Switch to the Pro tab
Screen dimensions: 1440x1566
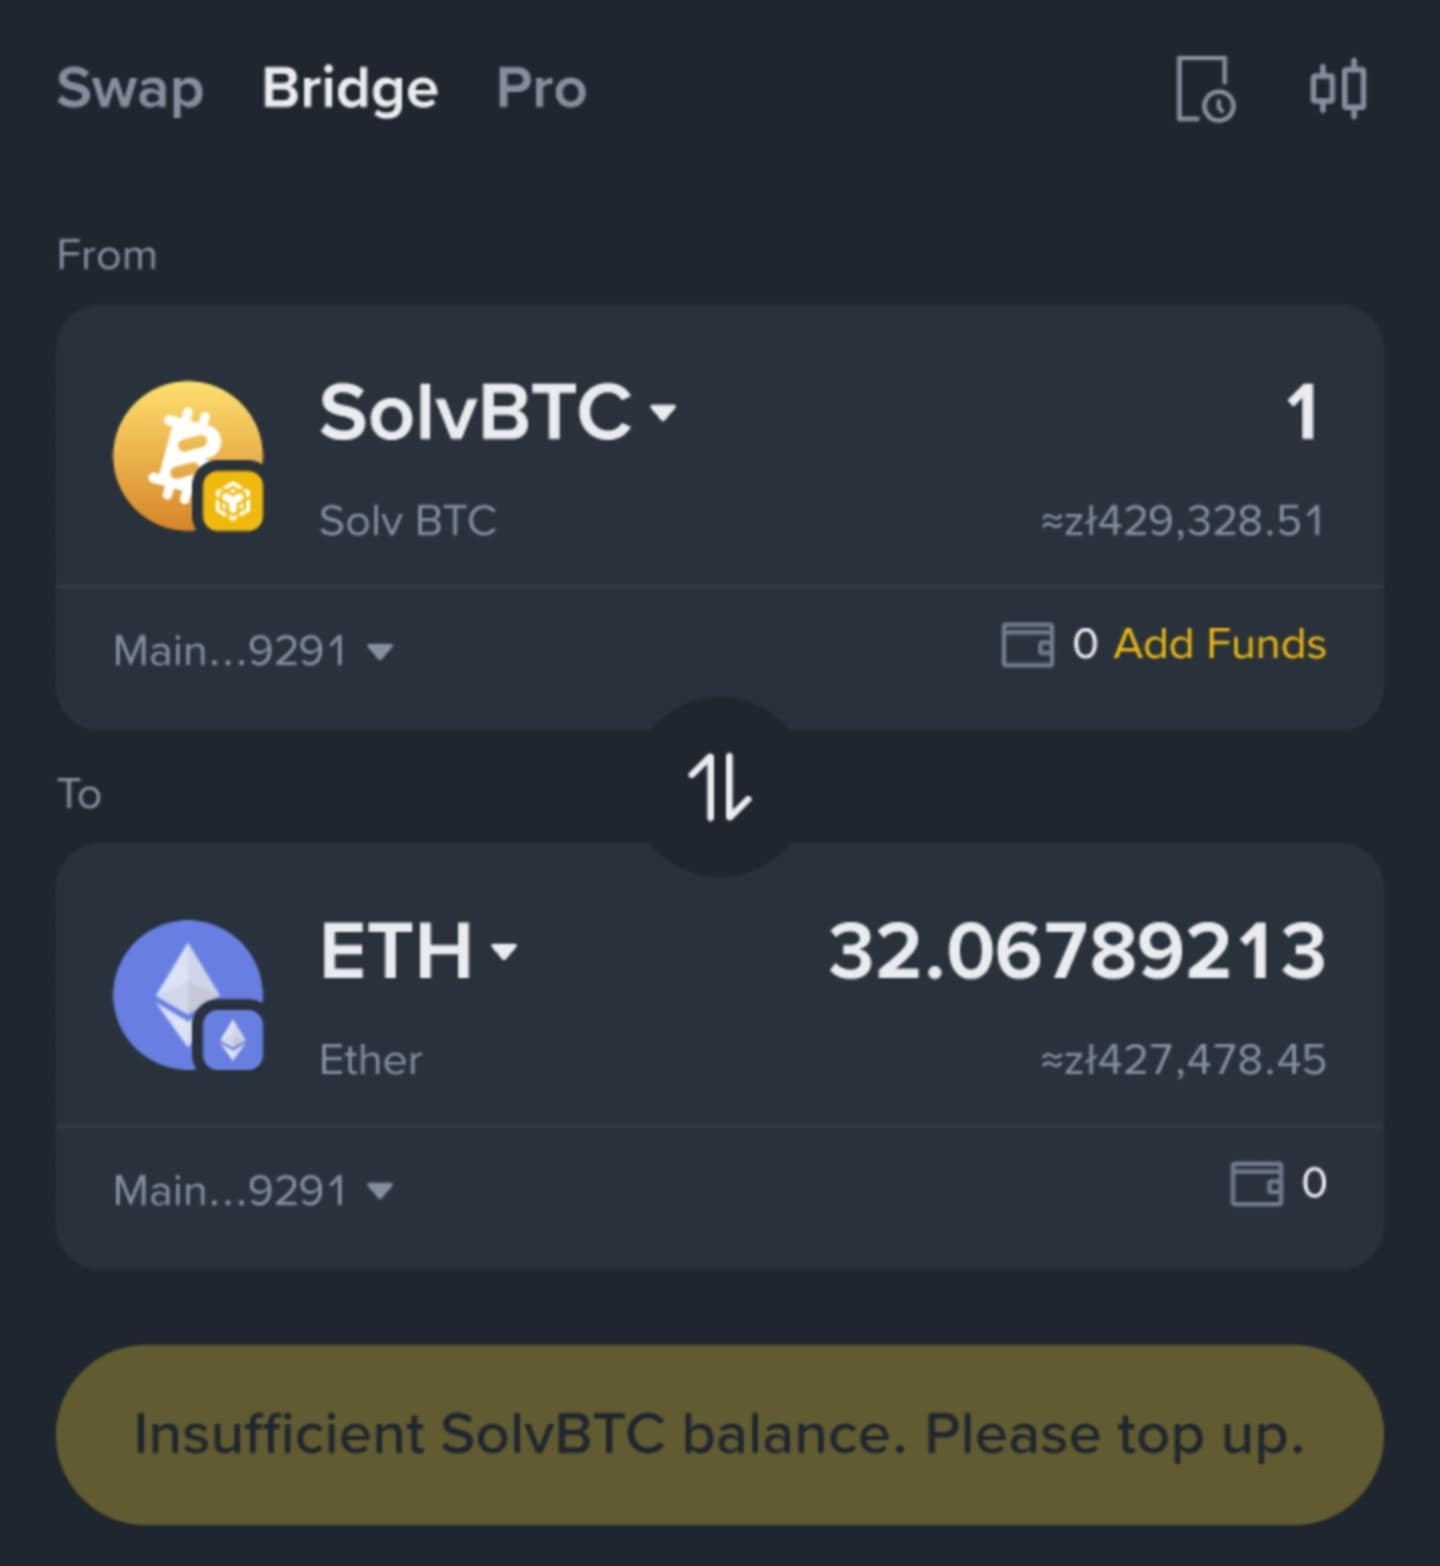click(x=542, y=88)
